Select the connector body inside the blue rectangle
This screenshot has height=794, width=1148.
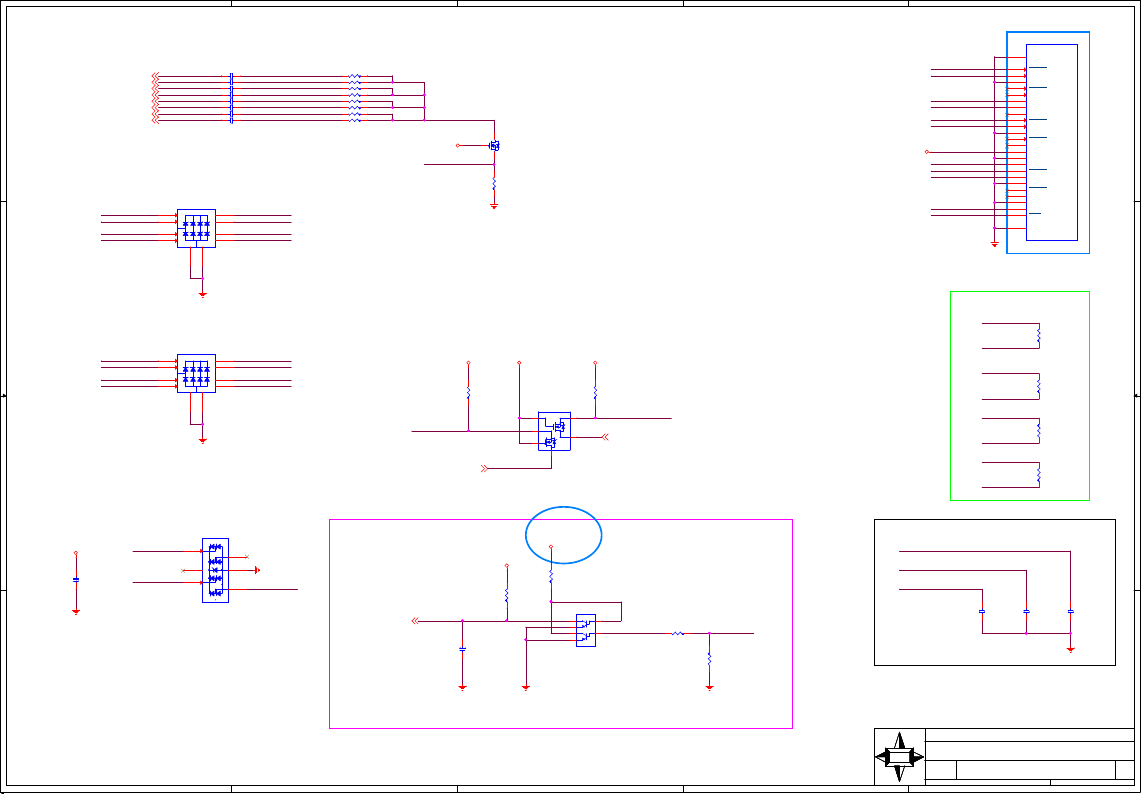[x=1051, y=142]
